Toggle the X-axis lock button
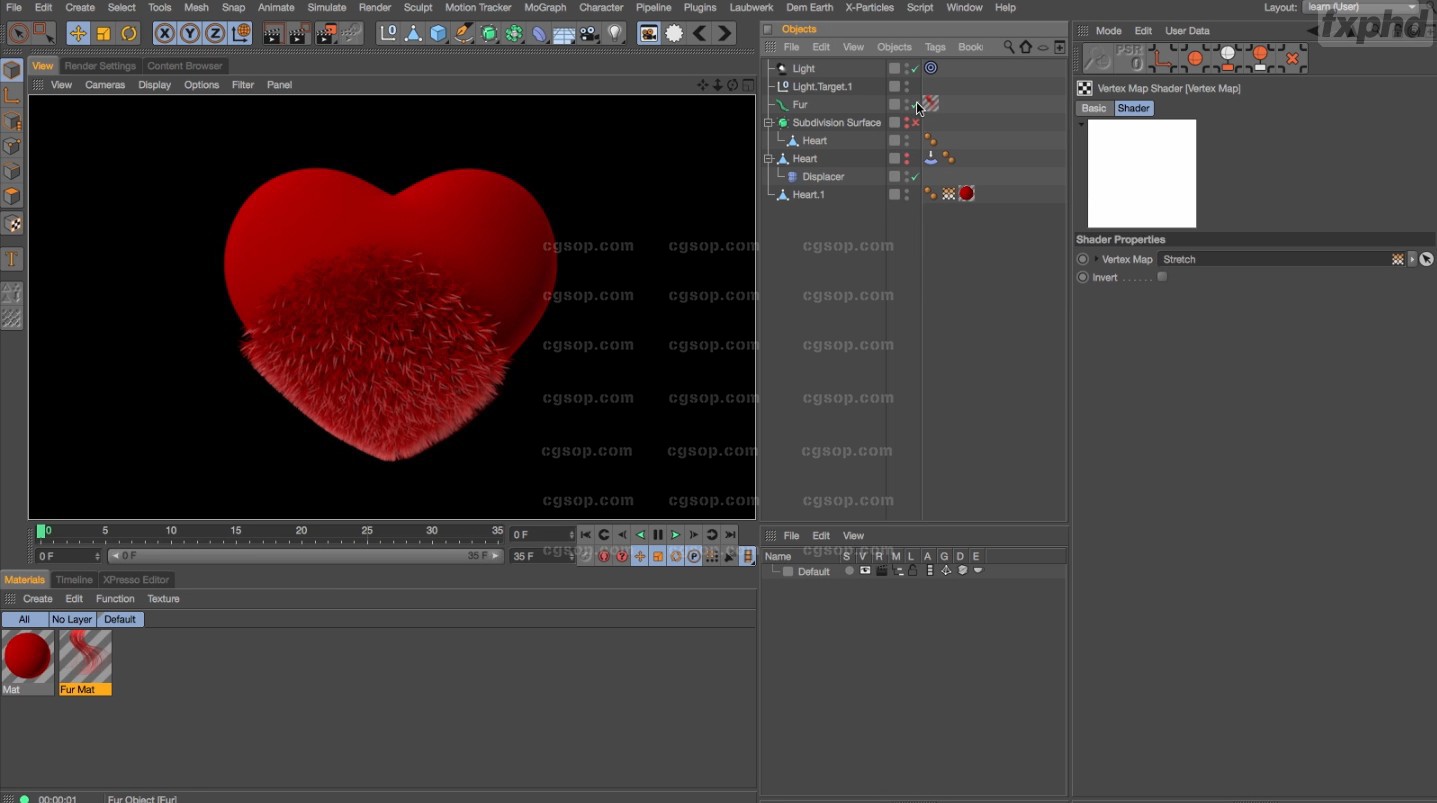The image size is (1437, 803). [x=165, y=33]
